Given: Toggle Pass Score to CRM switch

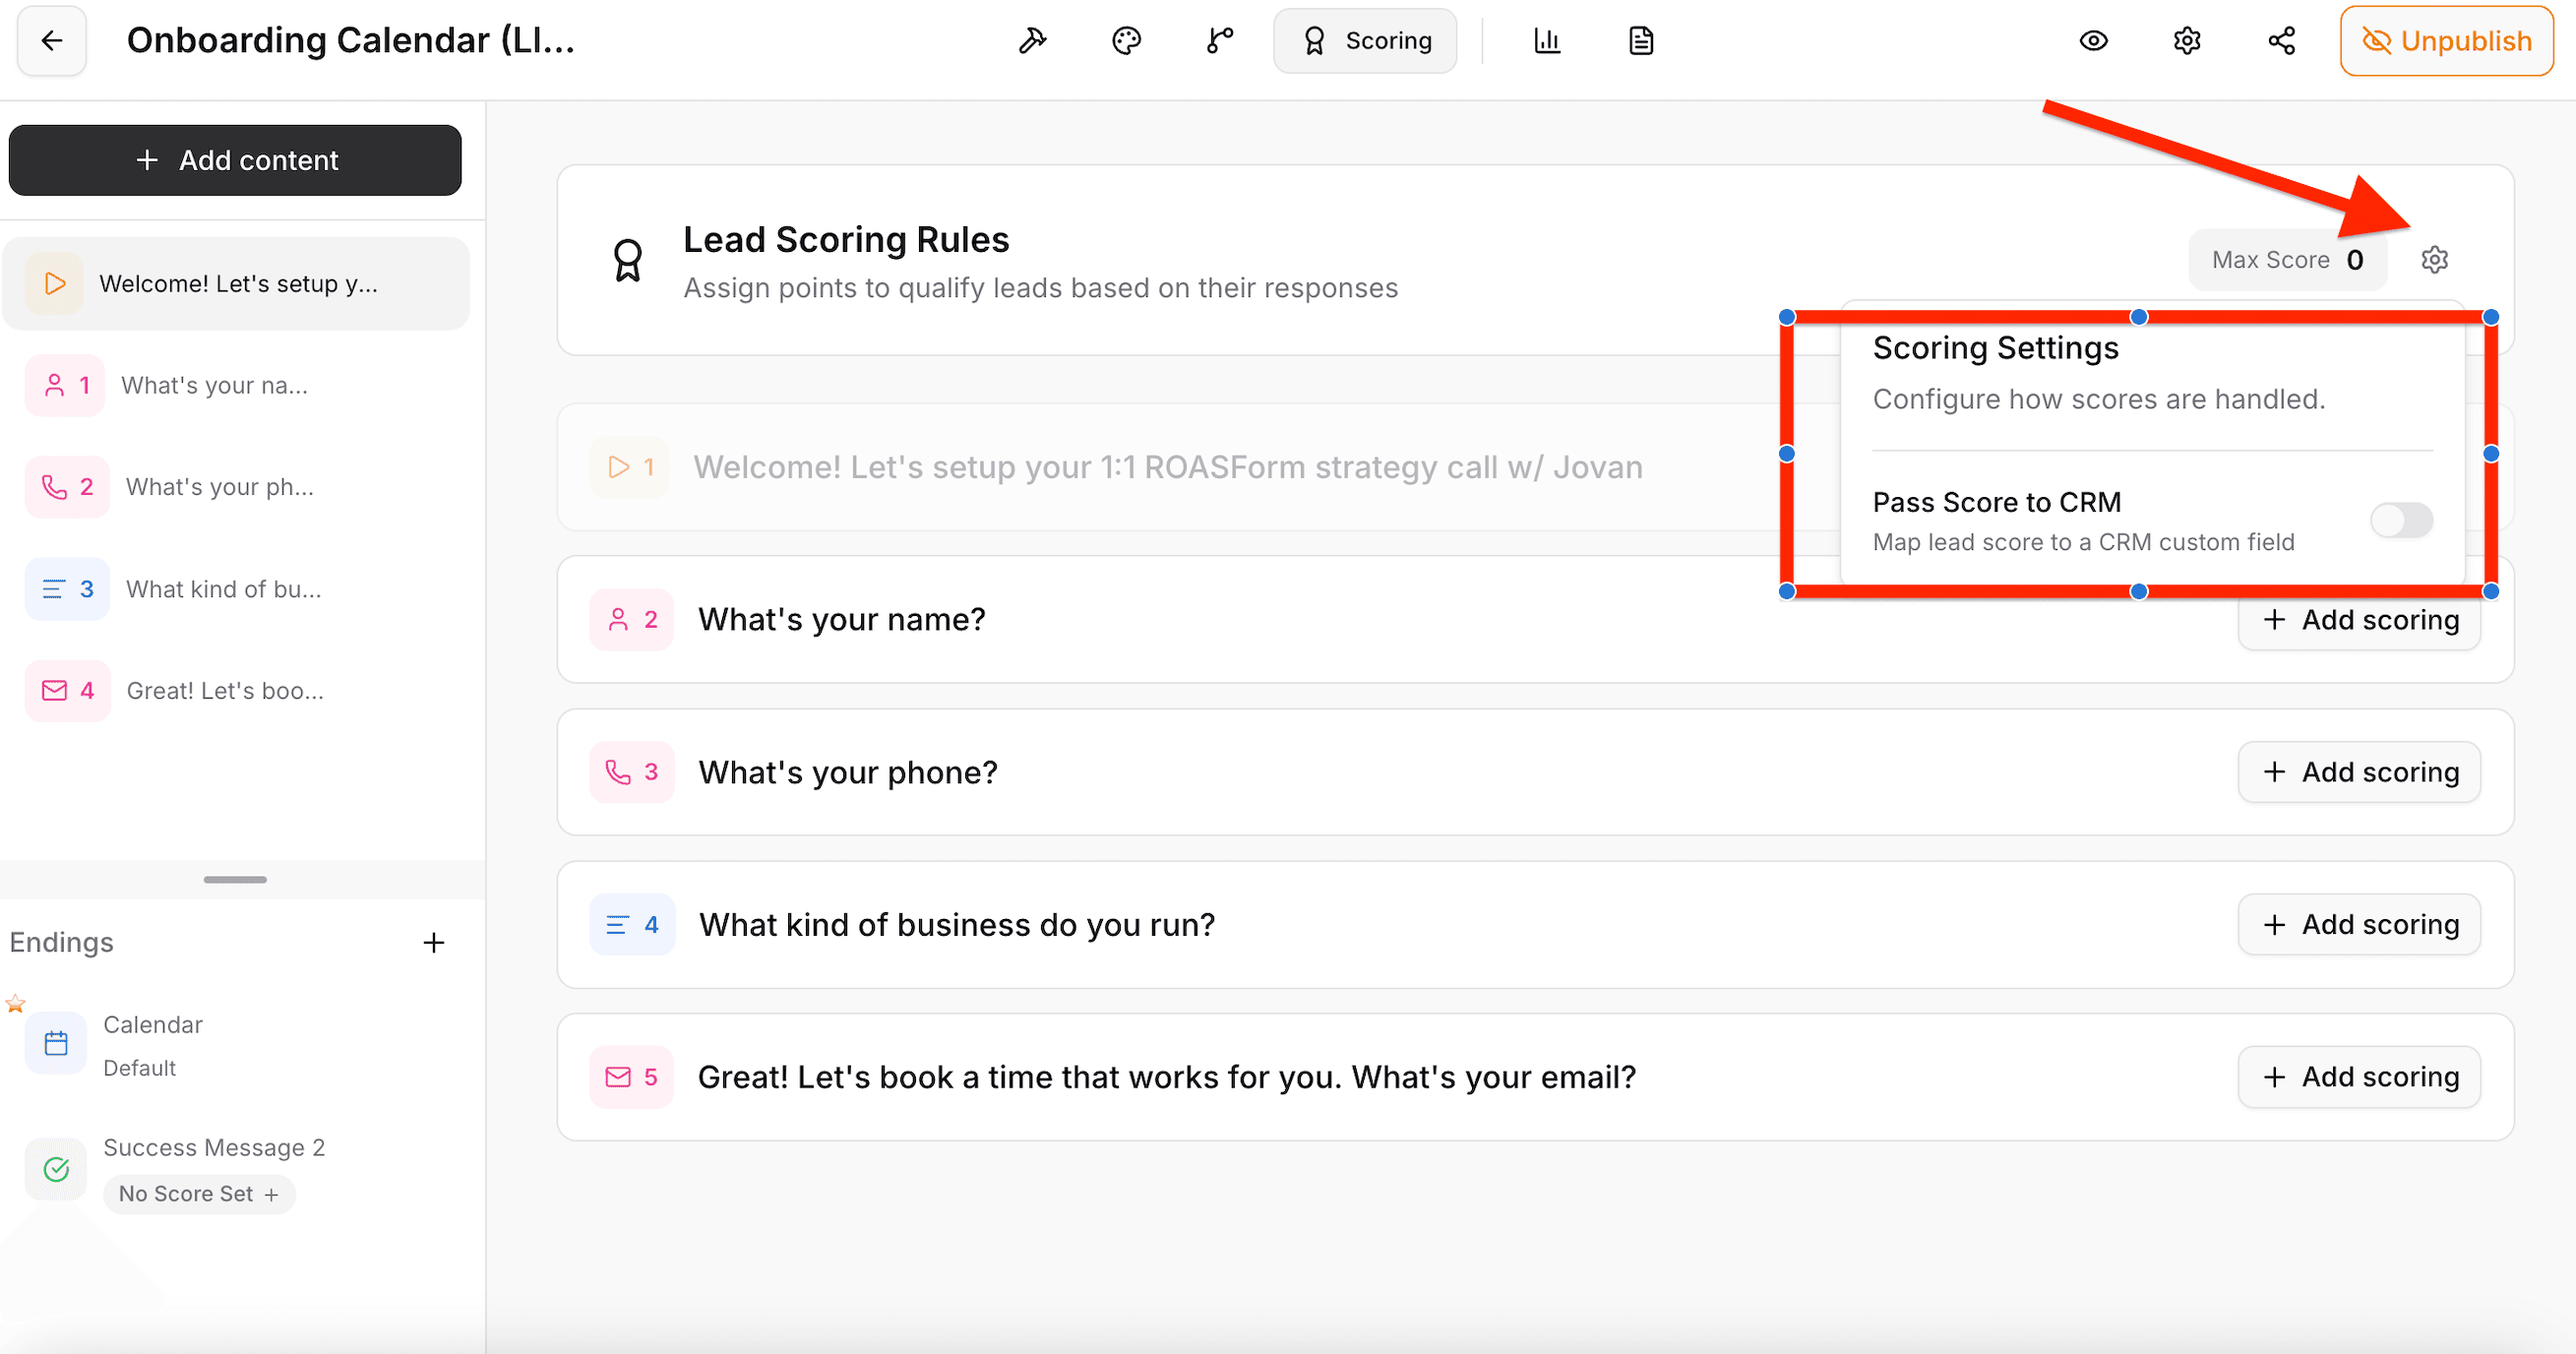Looking at the screenshot, I should tap(2401, 520).
